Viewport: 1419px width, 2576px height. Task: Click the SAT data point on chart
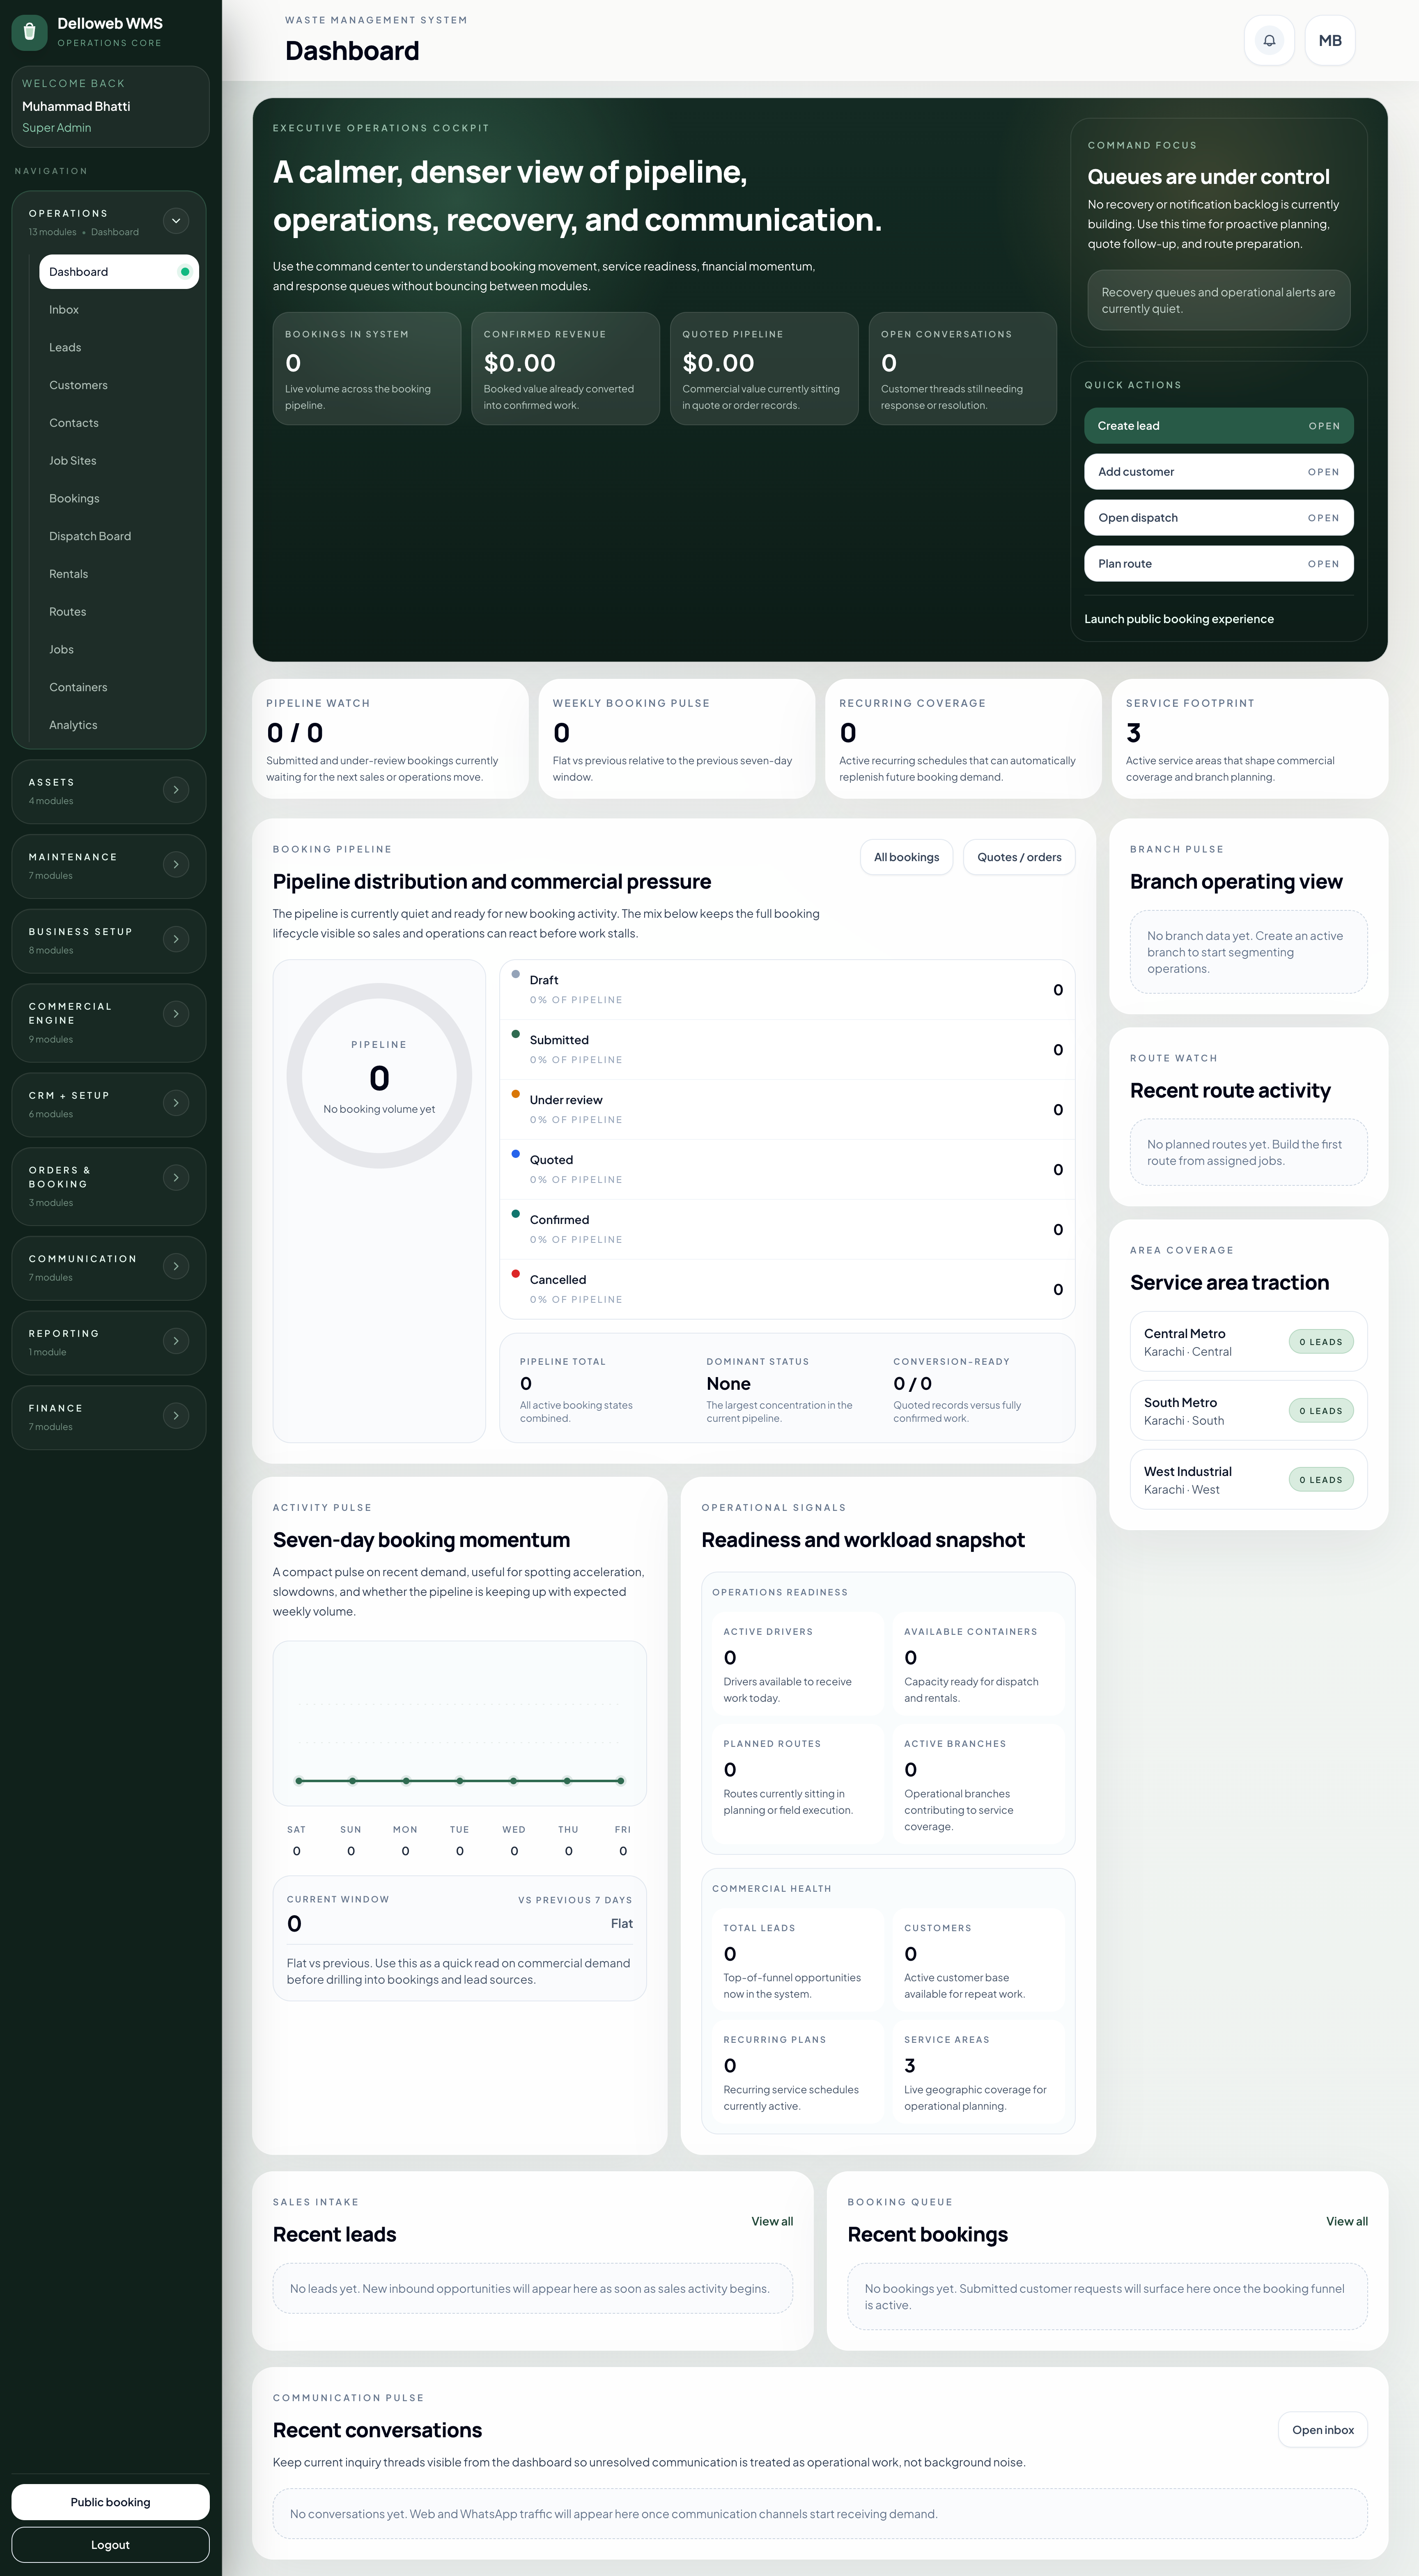point(299,1781)
